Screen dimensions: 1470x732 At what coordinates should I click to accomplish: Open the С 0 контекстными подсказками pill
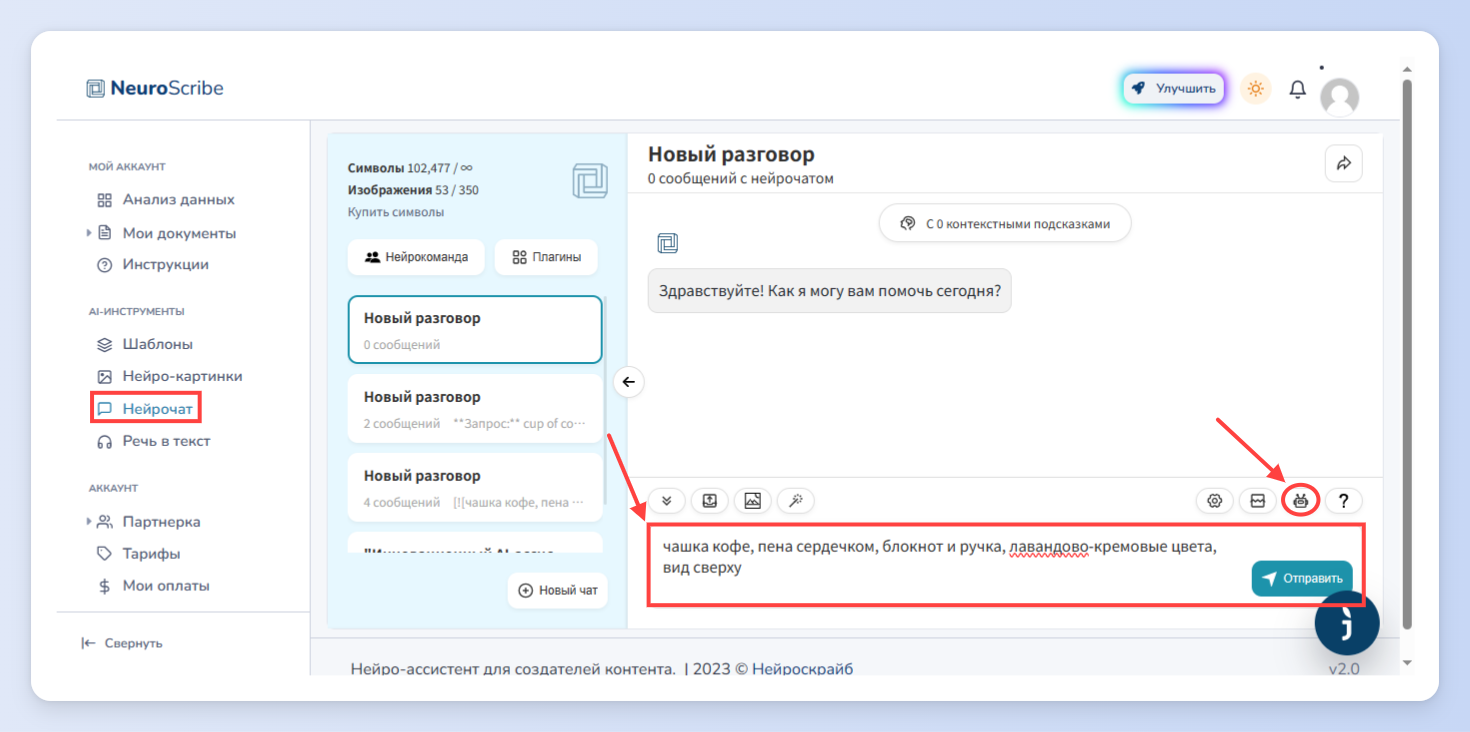pos(1005,224)
